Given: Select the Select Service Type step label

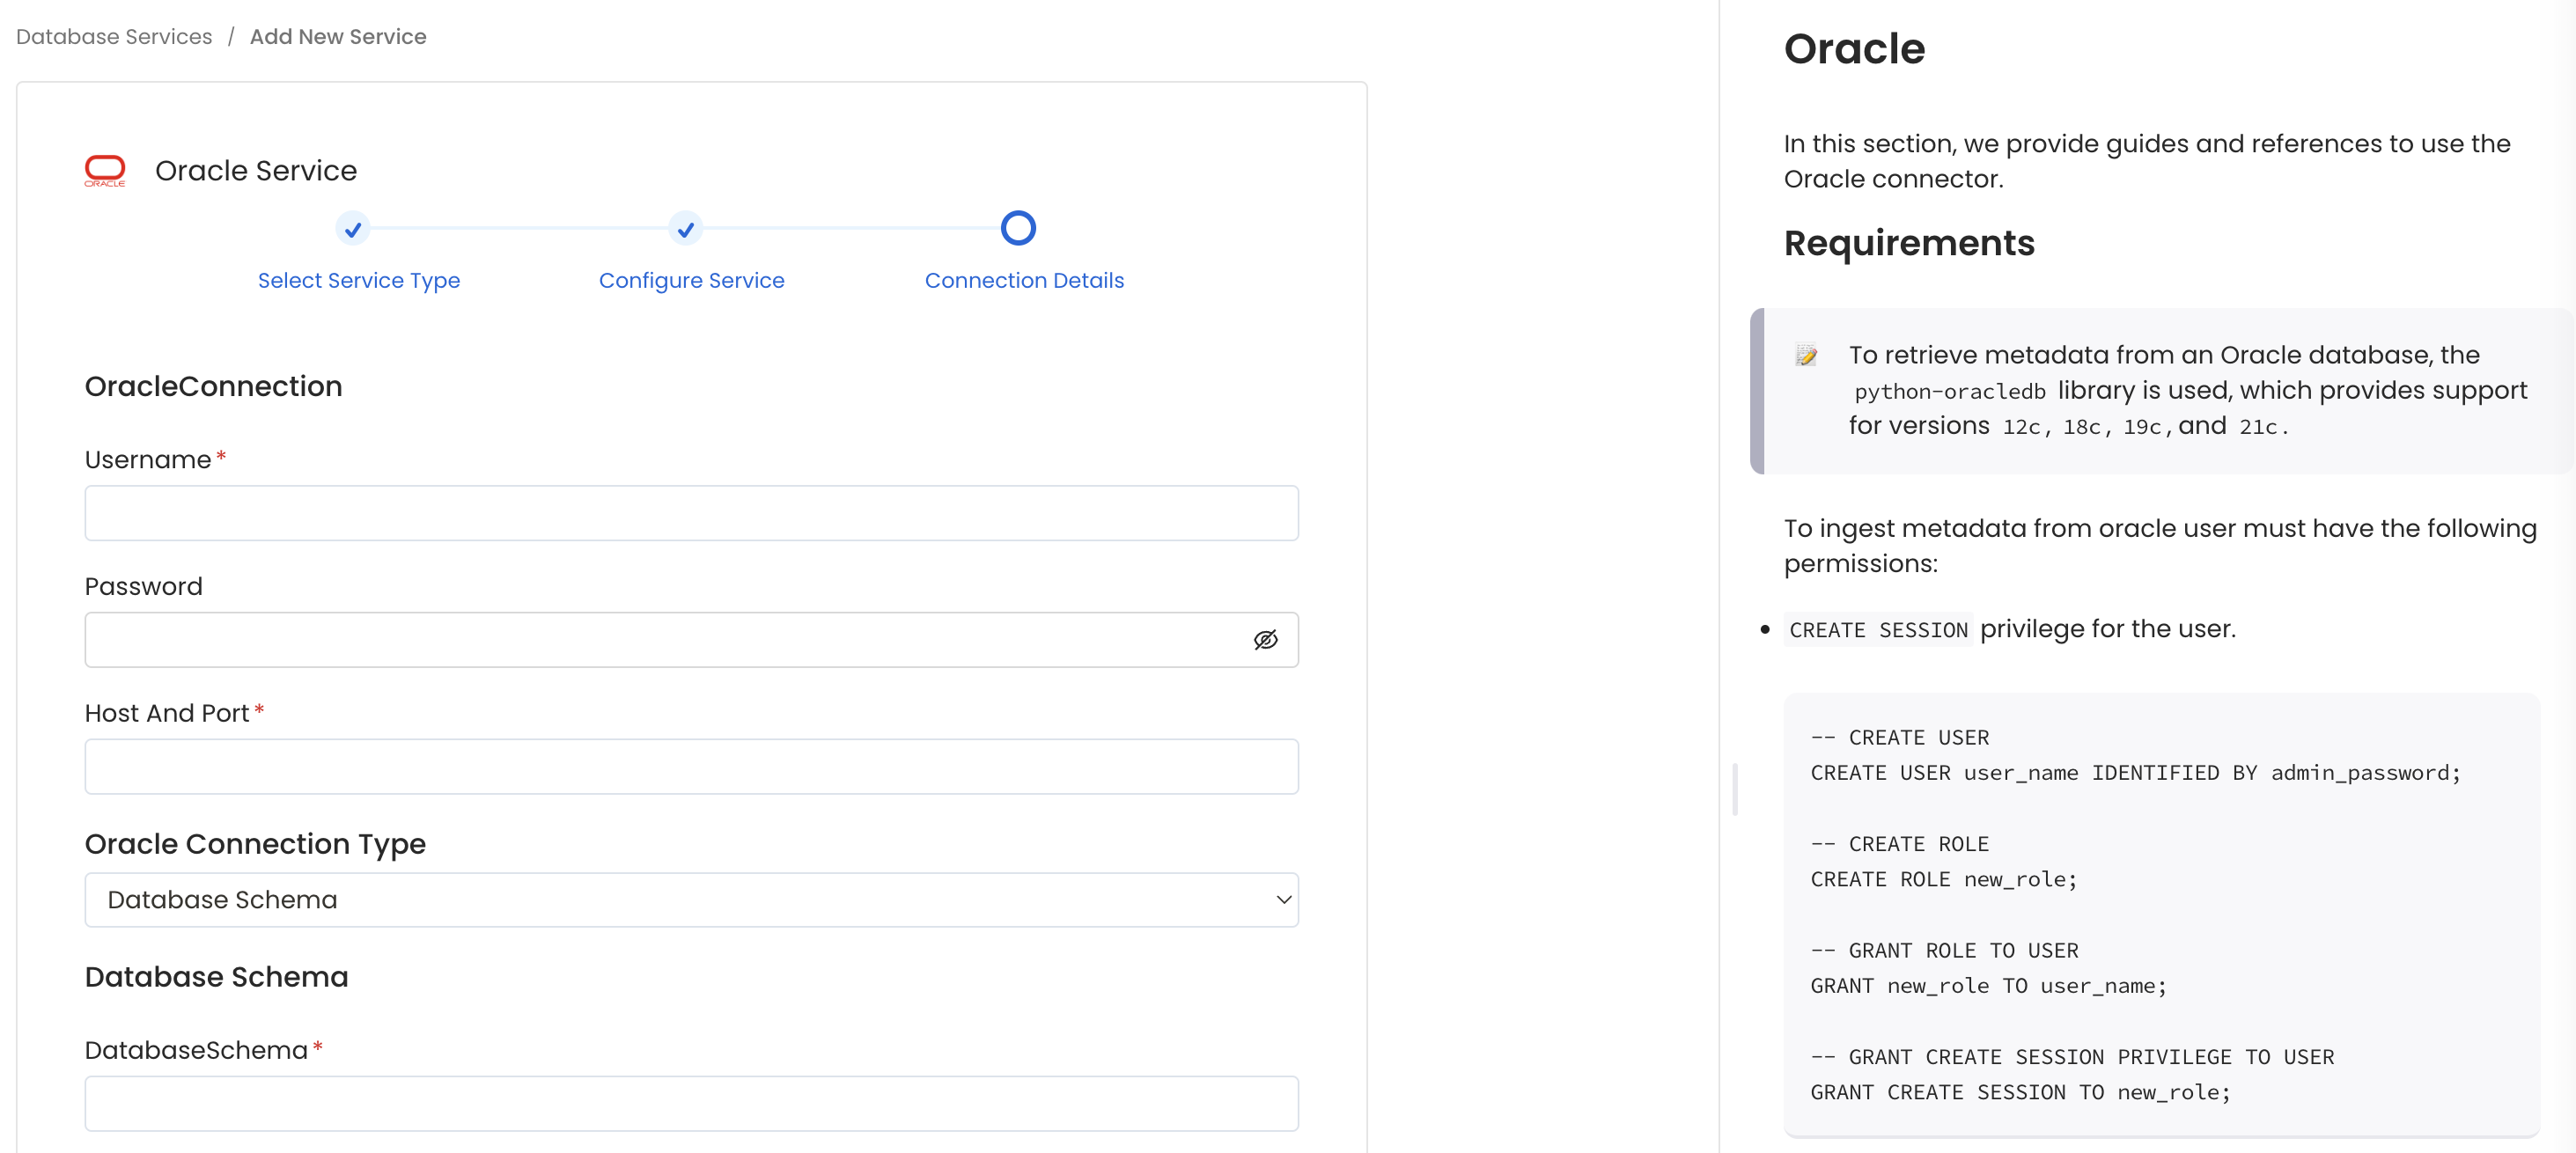Looking at the screenshot, I should (358, 280).
